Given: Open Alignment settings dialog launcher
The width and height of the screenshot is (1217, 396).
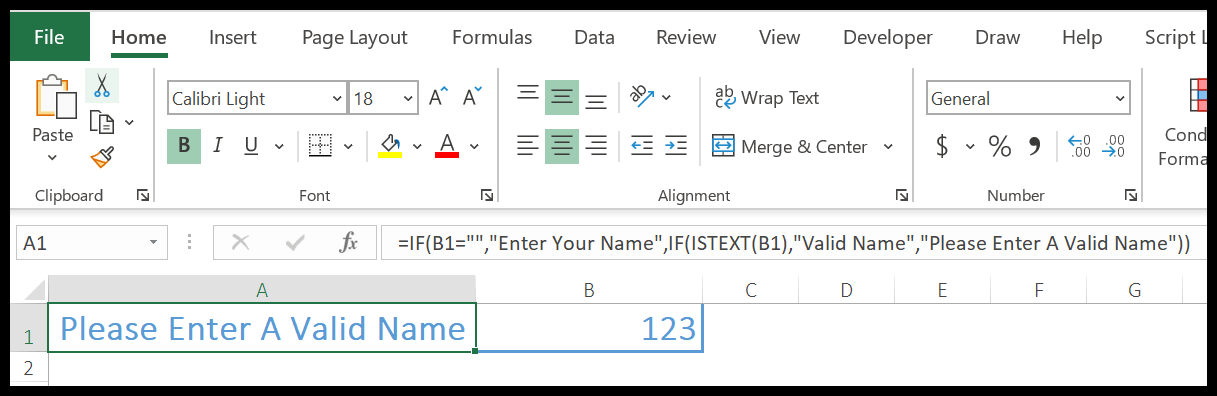Looking at the screenshot, I should pos(902,195).
